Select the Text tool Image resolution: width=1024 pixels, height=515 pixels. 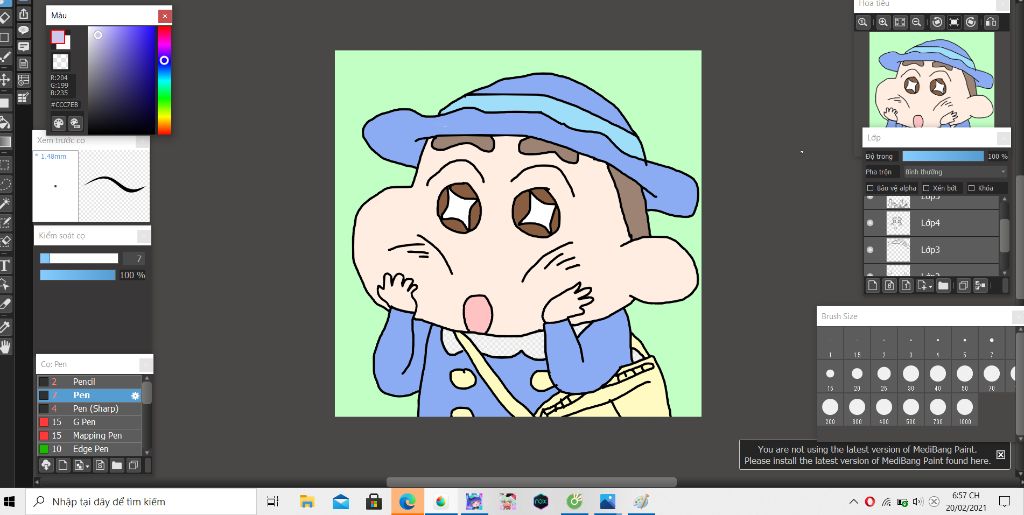pyautogui.click(x=5, y=265)
